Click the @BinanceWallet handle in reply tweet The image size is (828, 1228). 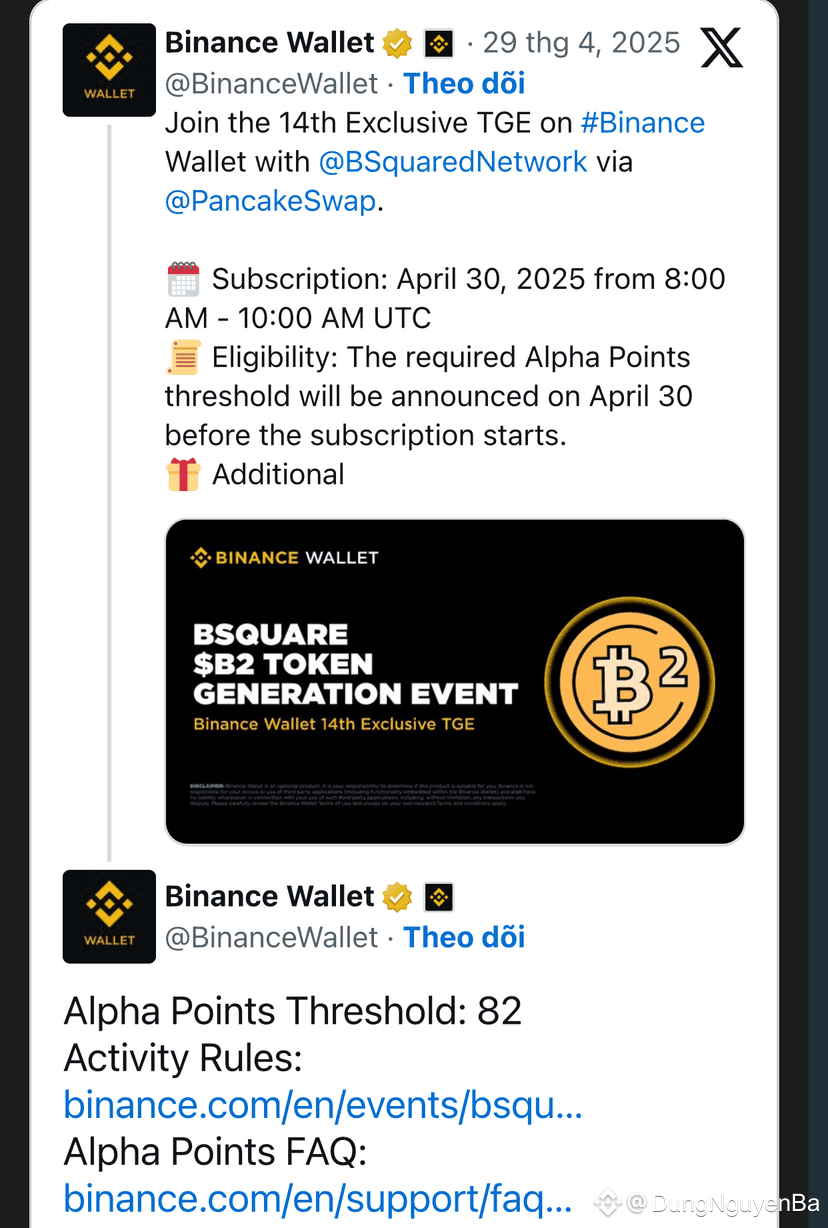coord(271,937)
